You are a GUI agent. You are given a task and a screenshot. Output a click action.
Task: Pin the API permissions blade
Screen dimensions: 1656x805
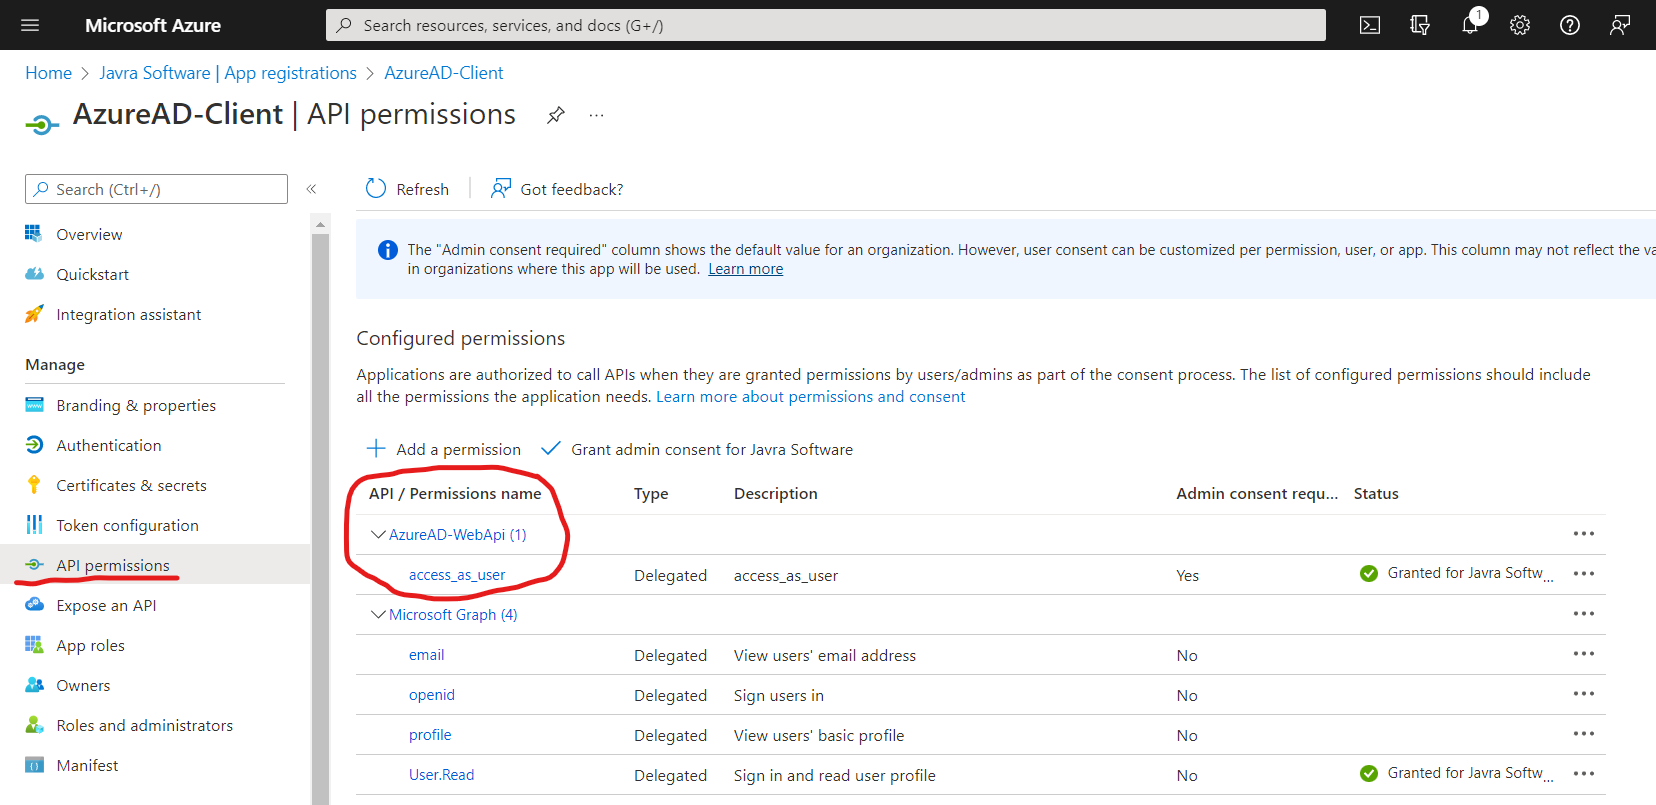[556, 115]
